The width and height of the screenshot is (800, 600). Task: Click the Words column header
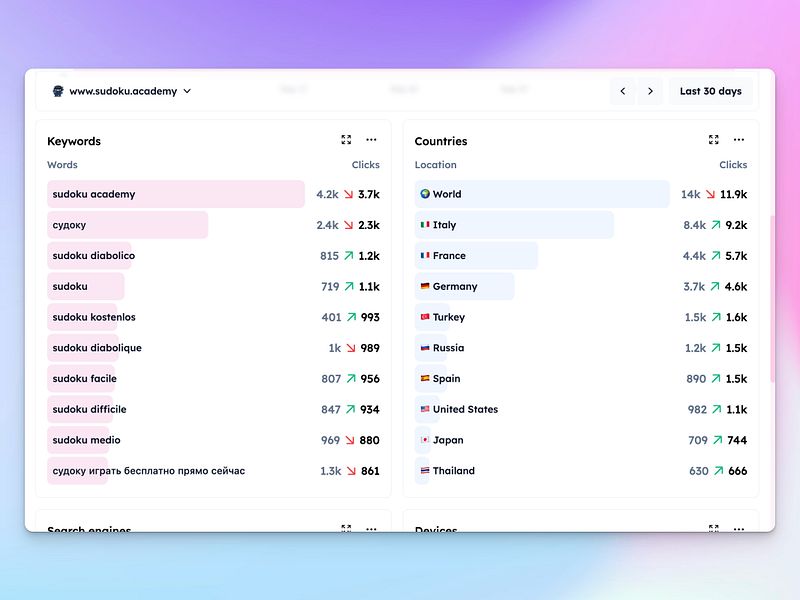click(62, 165)
